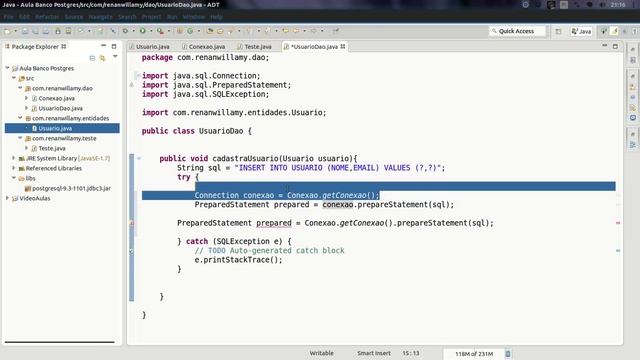Switch to the Teste.java editor tab

tap(254, 47)
